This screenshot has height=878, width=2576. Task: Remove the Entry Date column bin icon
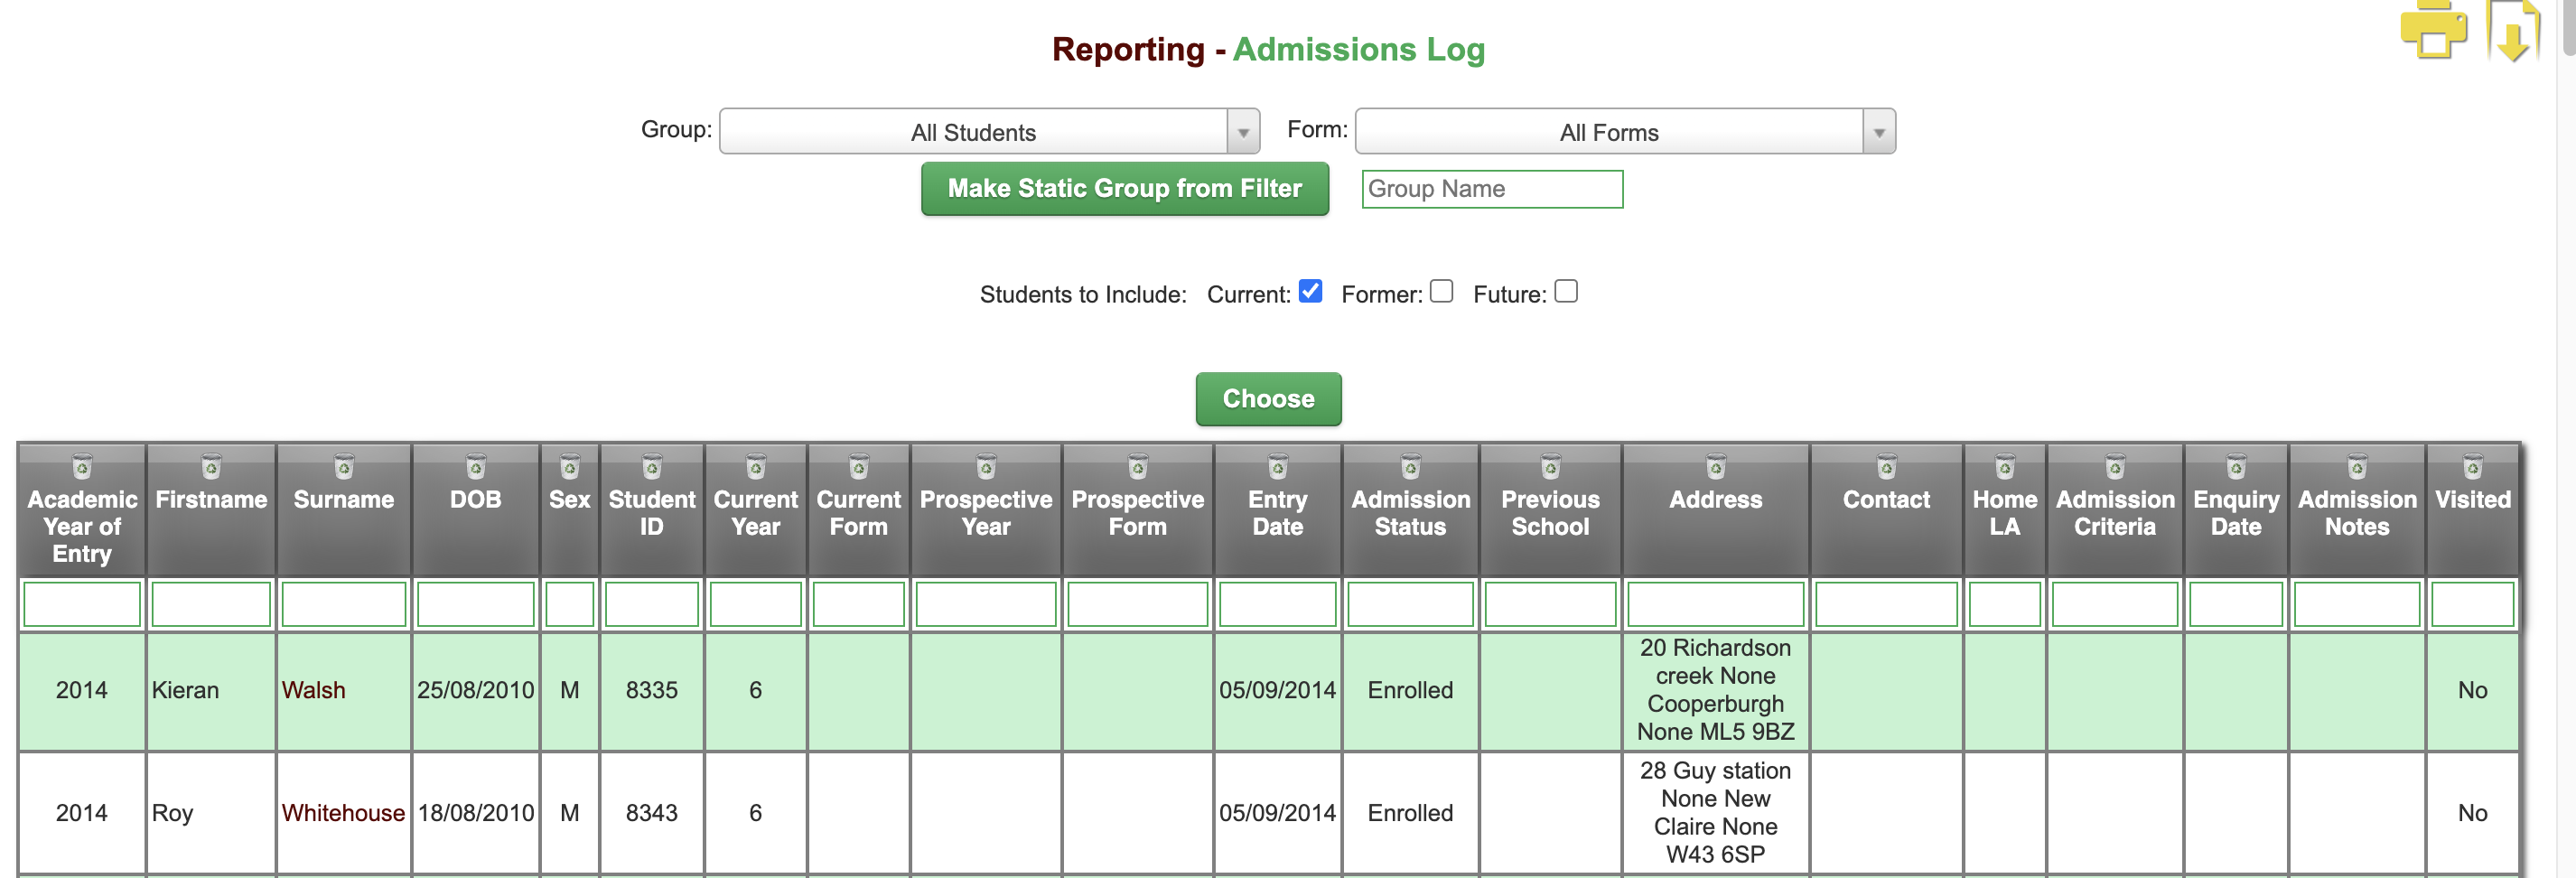pyautogui.click(x=1278, y=466)
